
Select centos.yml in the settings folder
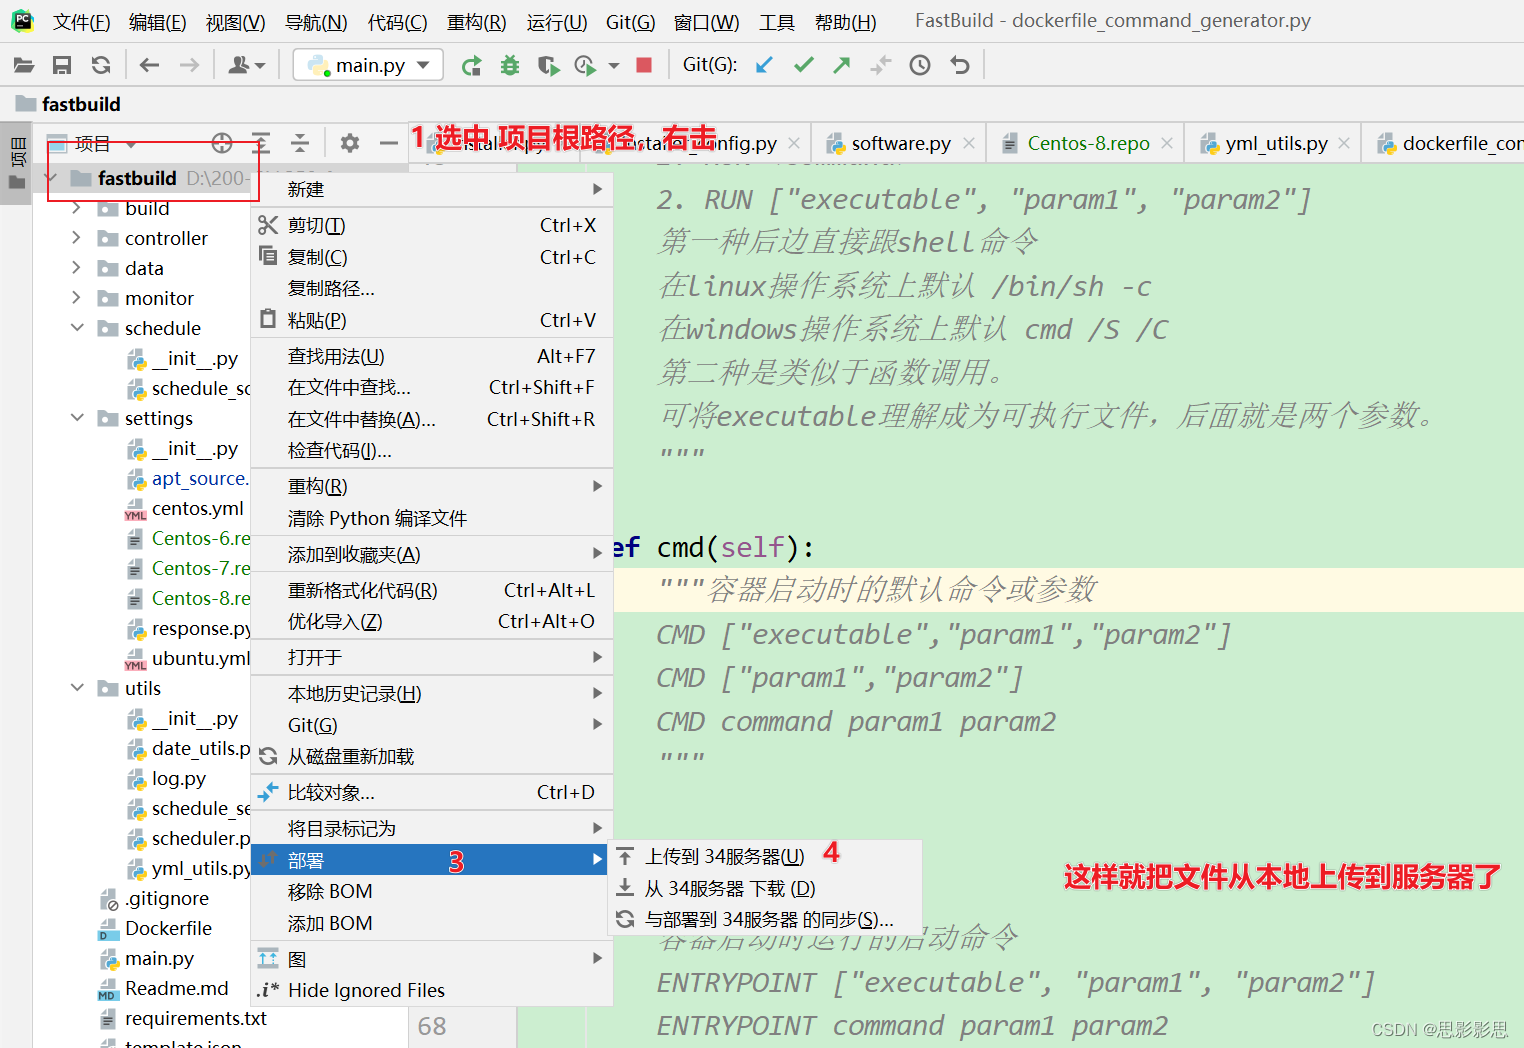197,508
